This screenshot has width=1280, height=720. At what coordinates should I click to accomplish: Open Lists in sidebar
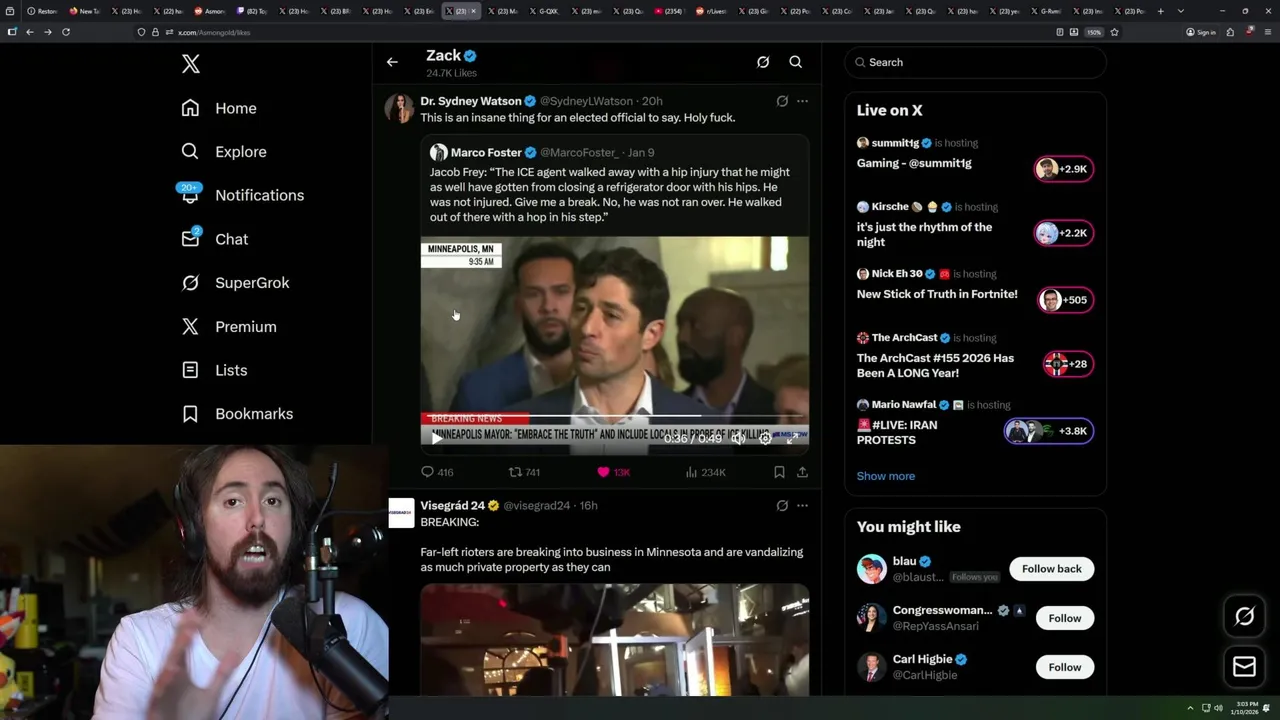click(214, 370)
